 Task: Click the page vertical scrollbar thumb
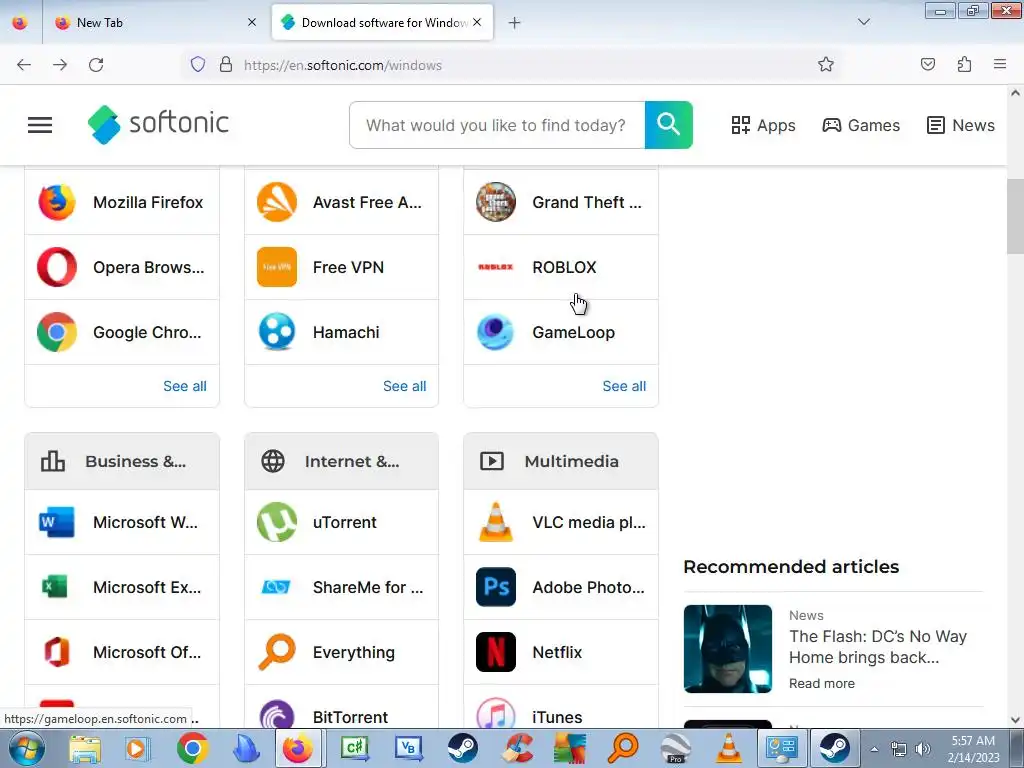click(1015, 216)
